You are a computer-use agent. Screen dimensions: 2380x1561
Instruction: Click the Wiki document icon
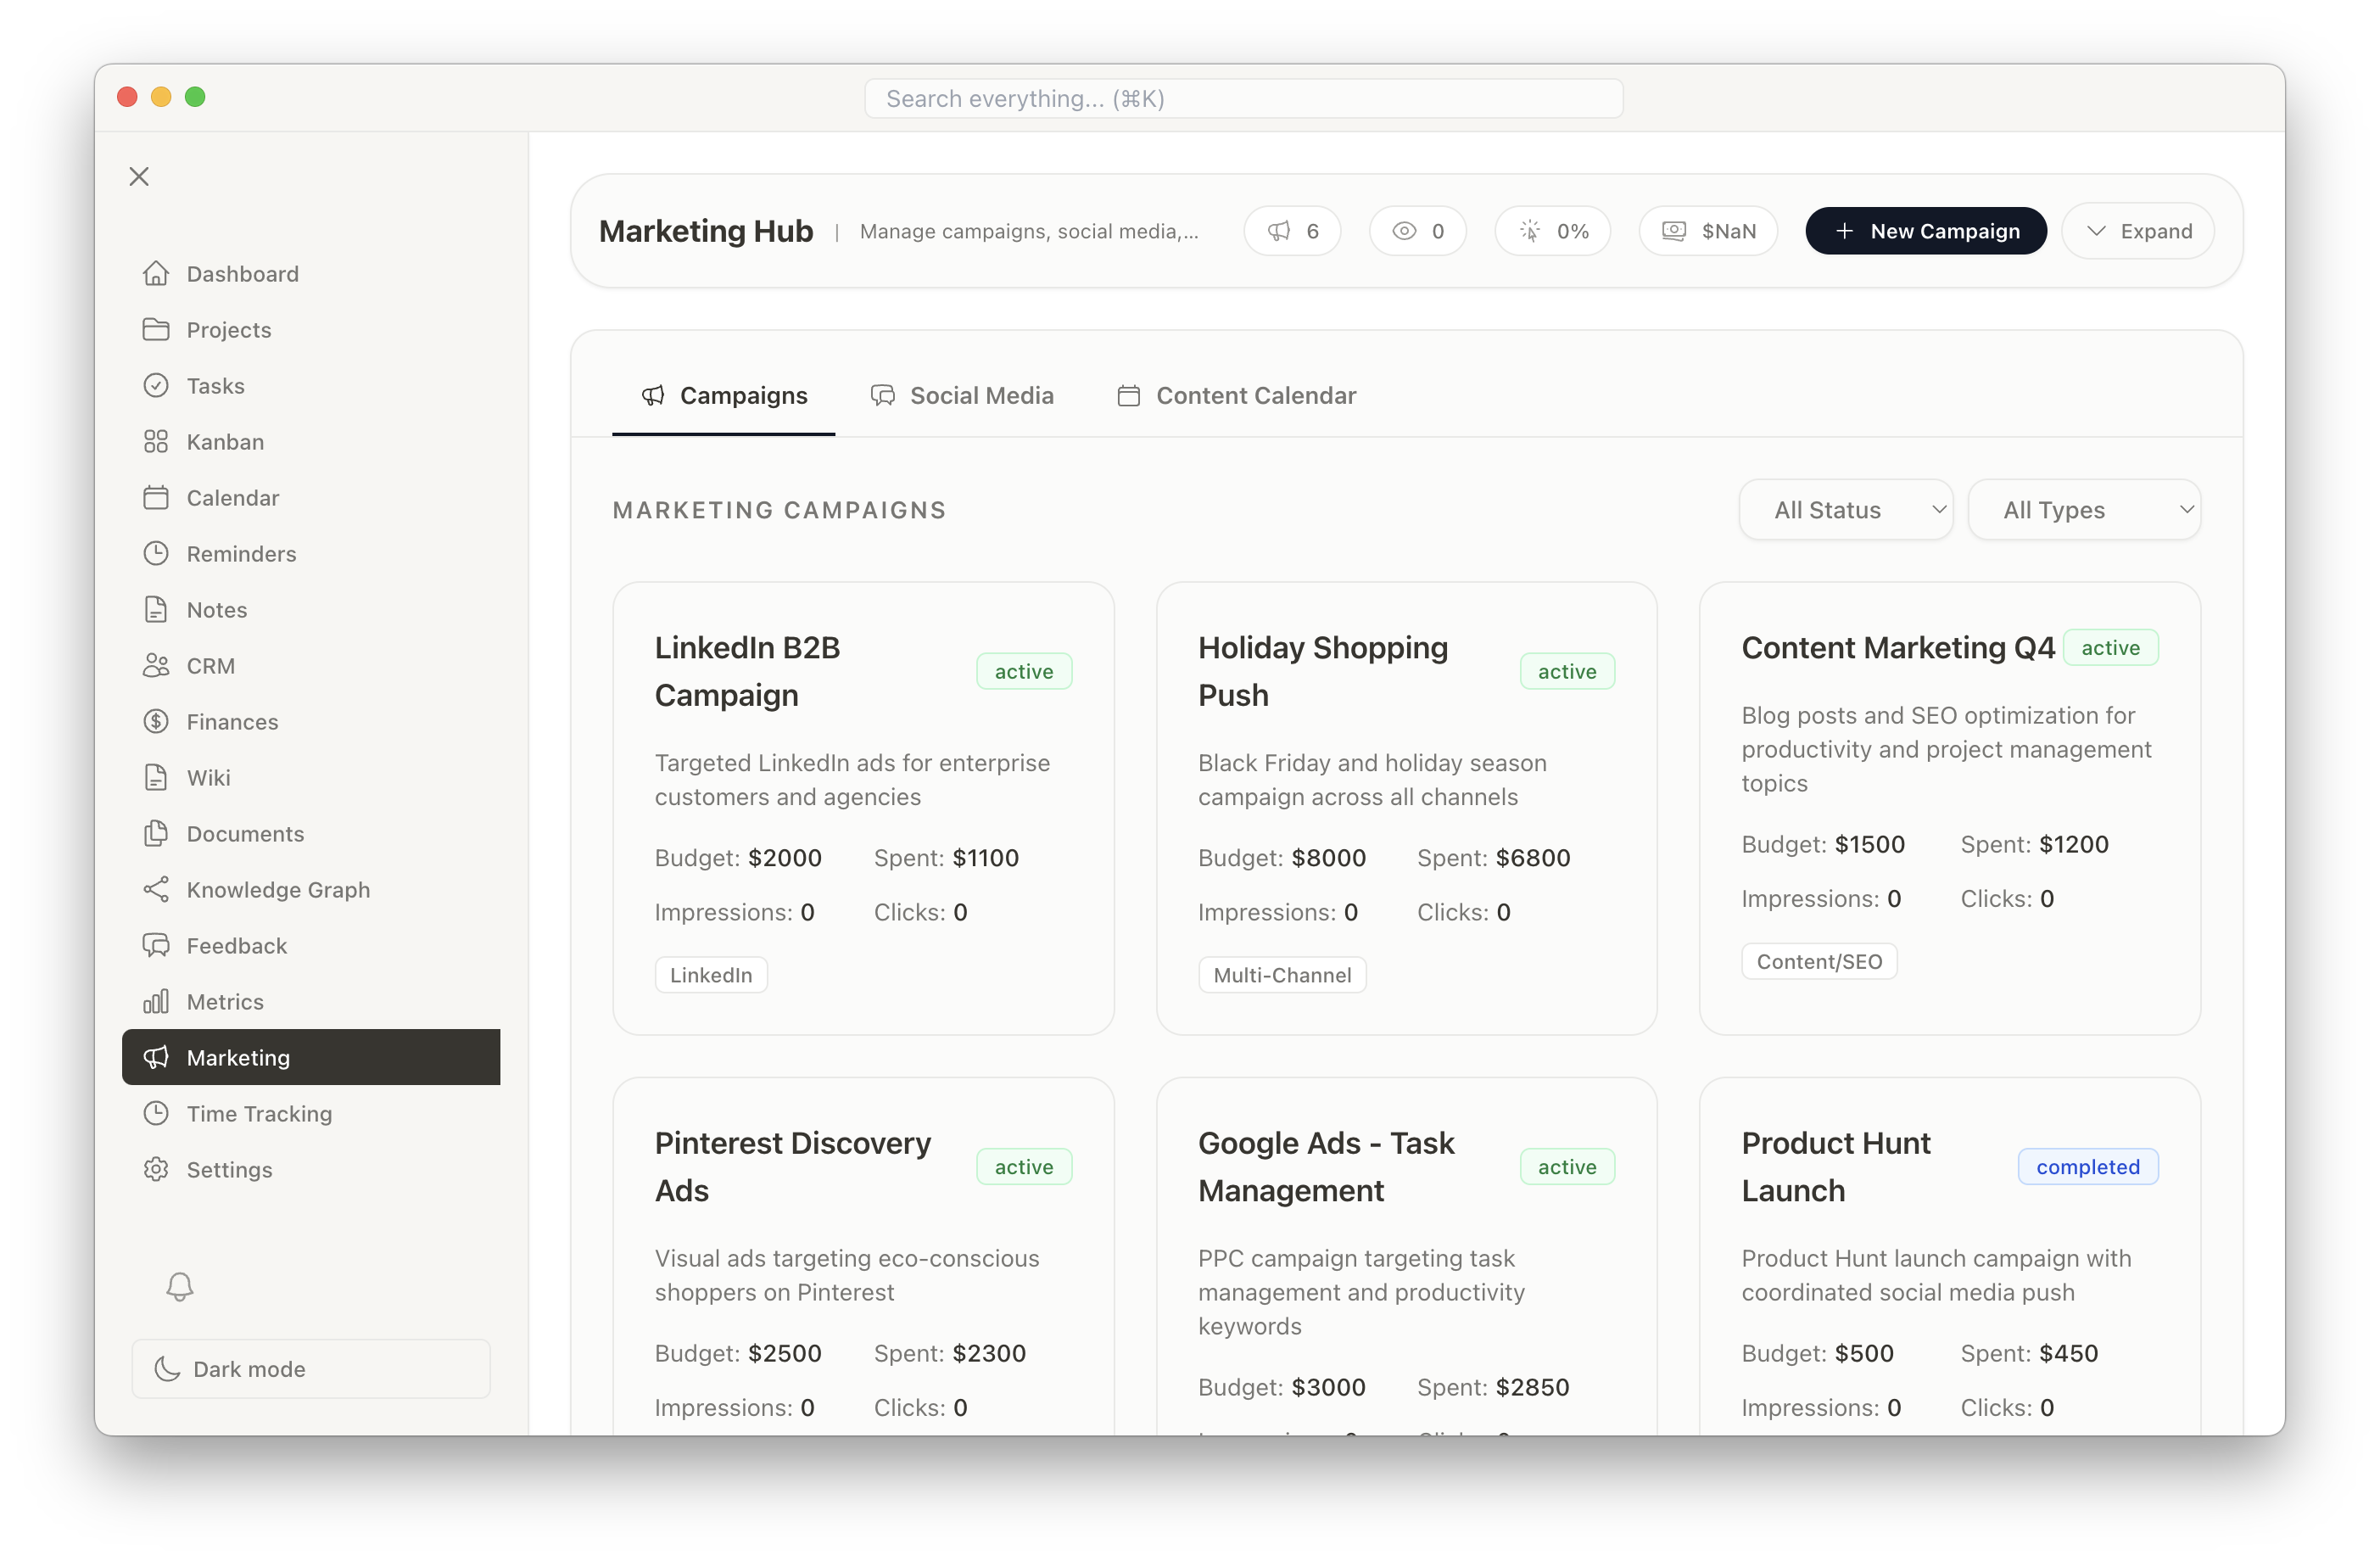pos(156,777)
